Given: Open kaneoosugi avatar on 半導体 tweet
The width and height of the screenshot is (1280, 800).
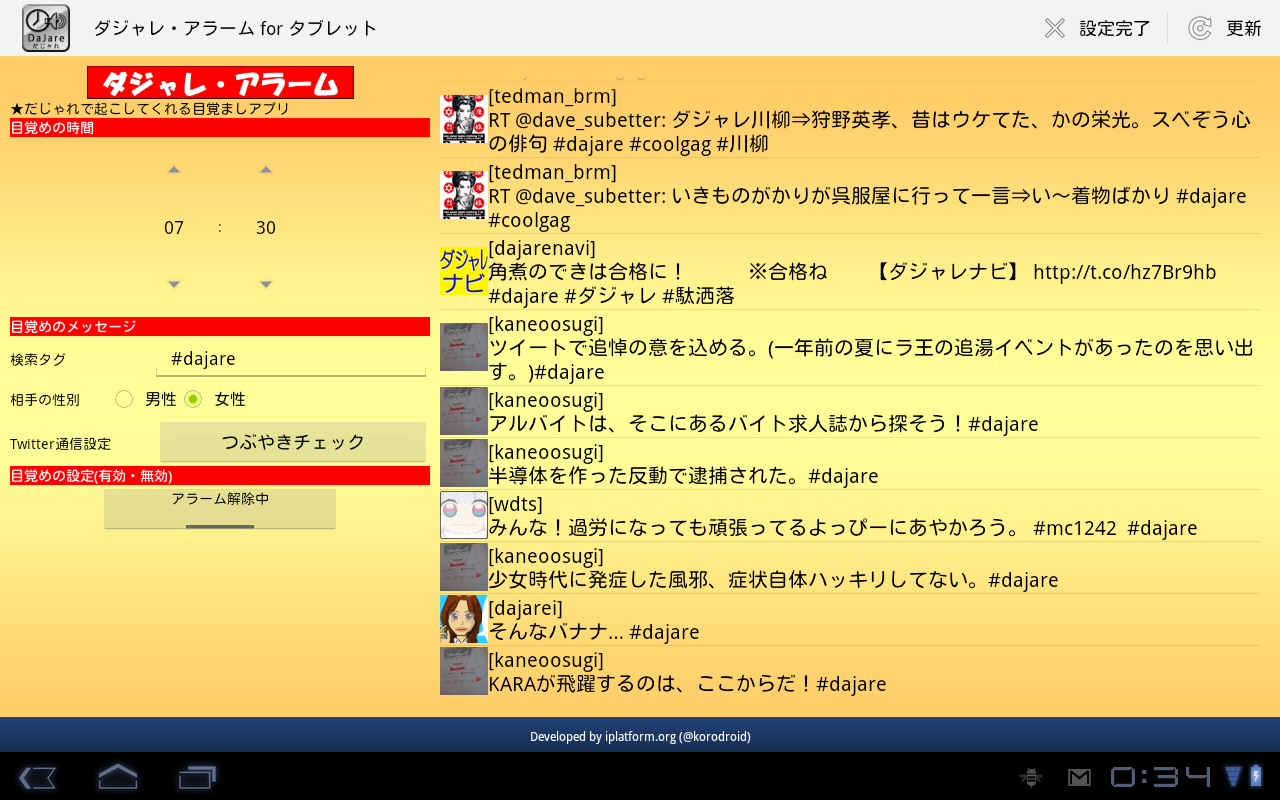Looking at the screenshot, I should [x=463, y=463].
